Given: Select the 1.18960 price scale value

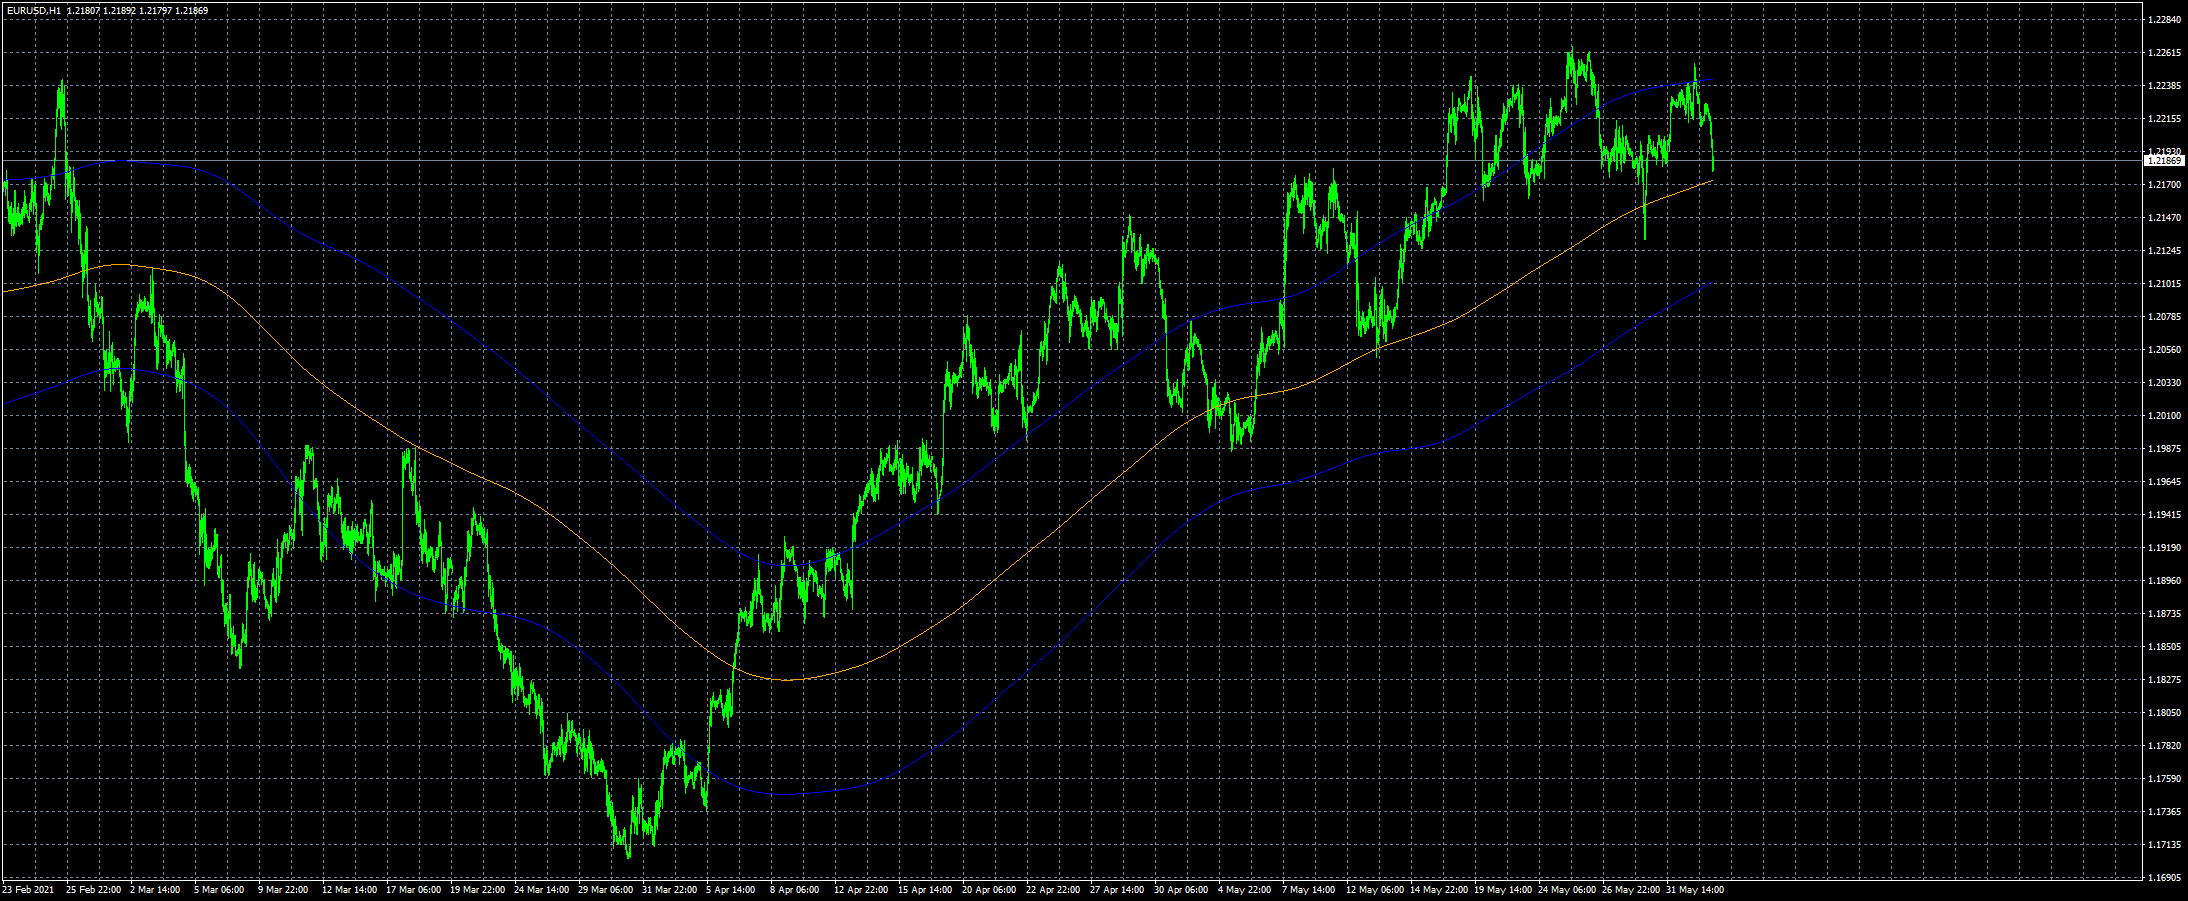Looking at the screenshot, I should (x=2163, y=581).
